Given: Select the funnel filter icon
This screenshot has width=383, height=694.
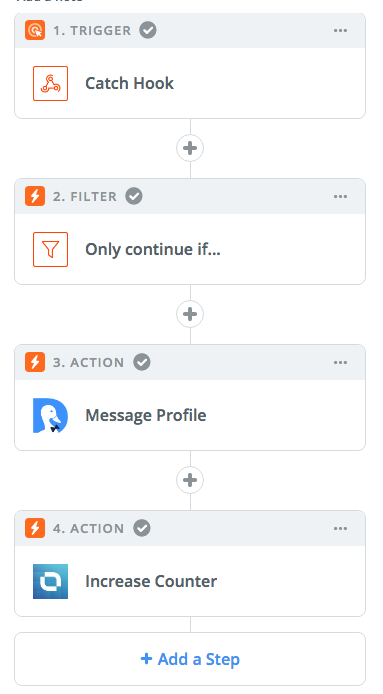Looking at the screenshot, I should [x=50, y=250].
